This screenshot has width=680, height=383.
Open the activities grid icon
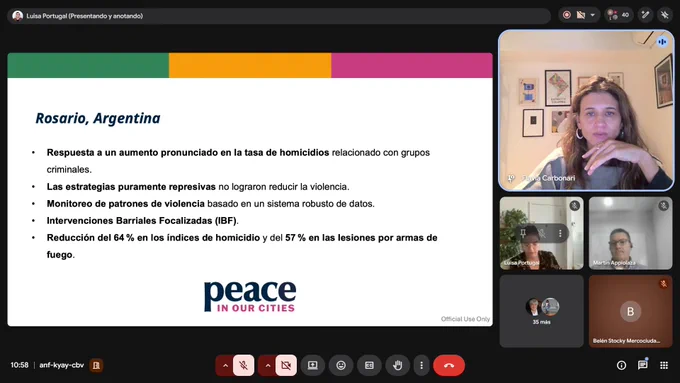click(x=664, y=365)
